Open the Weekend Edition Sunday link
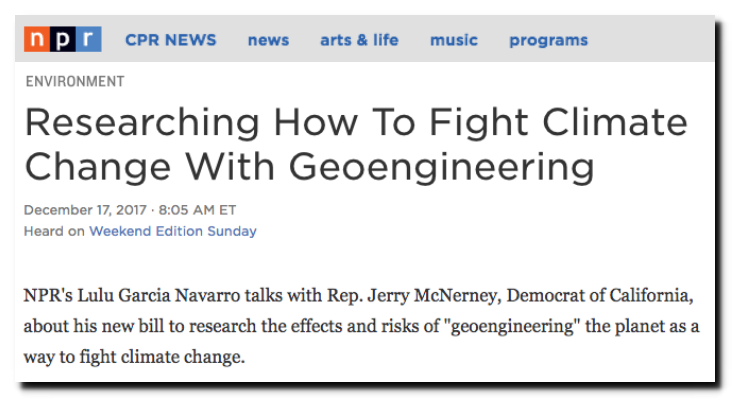This screenshot has width=742, height=409. [x=173, y=231]
